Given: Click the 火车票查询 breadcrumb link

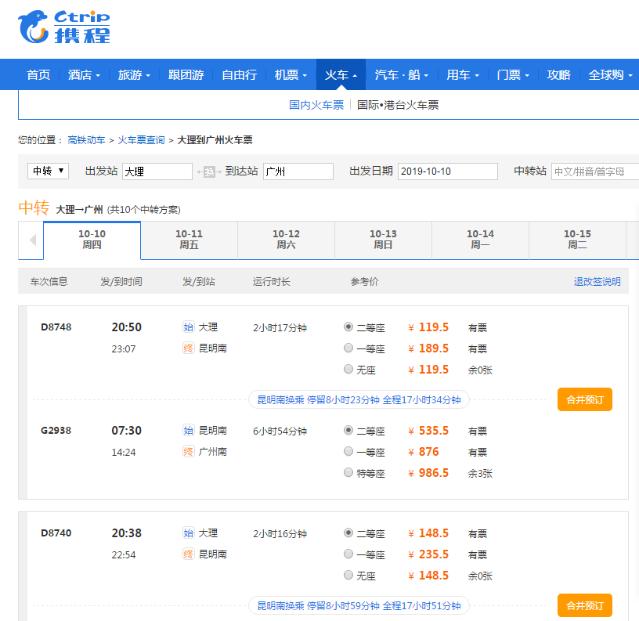Looking at the screenshot, I should pos(141,140).
